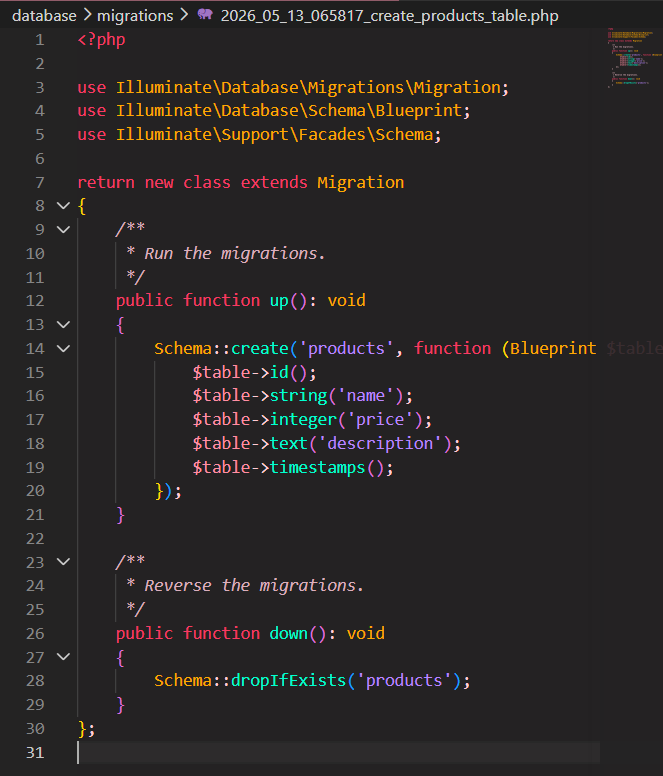Image resolution: width=663 pixels, height=776 pixels.
Task: Open the database breadcrumb segment
Action: coord(44,16)
